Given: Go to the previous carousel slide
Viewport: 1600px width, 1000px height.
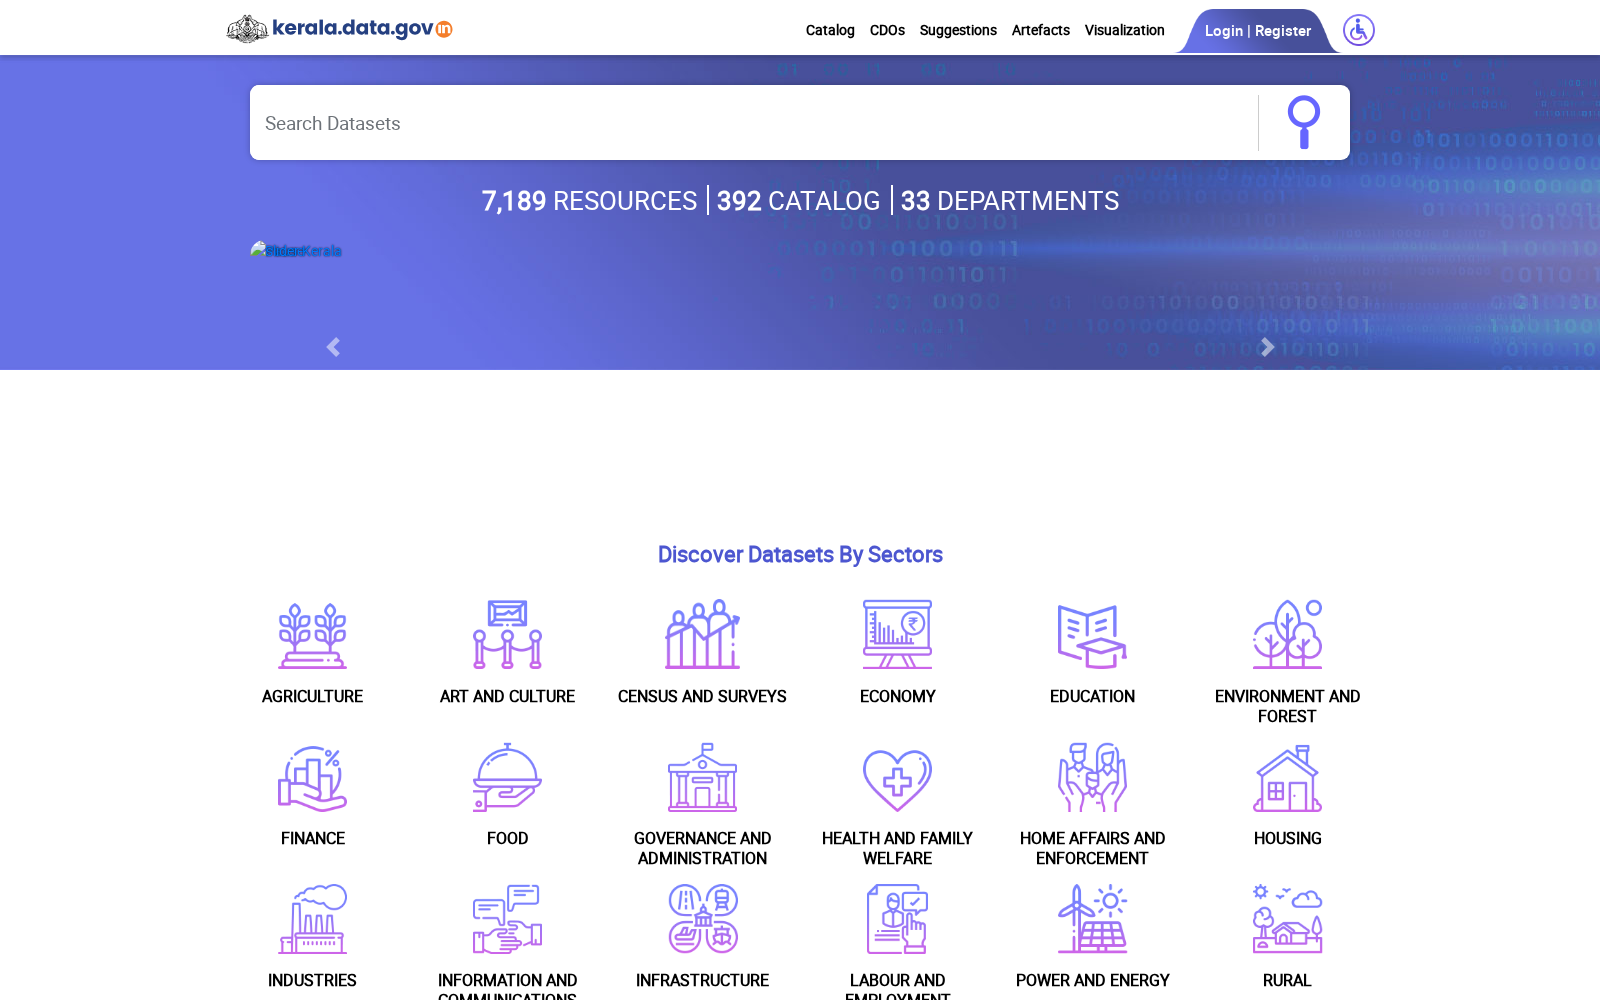Looking at the screenshot, I should [333, 347].
